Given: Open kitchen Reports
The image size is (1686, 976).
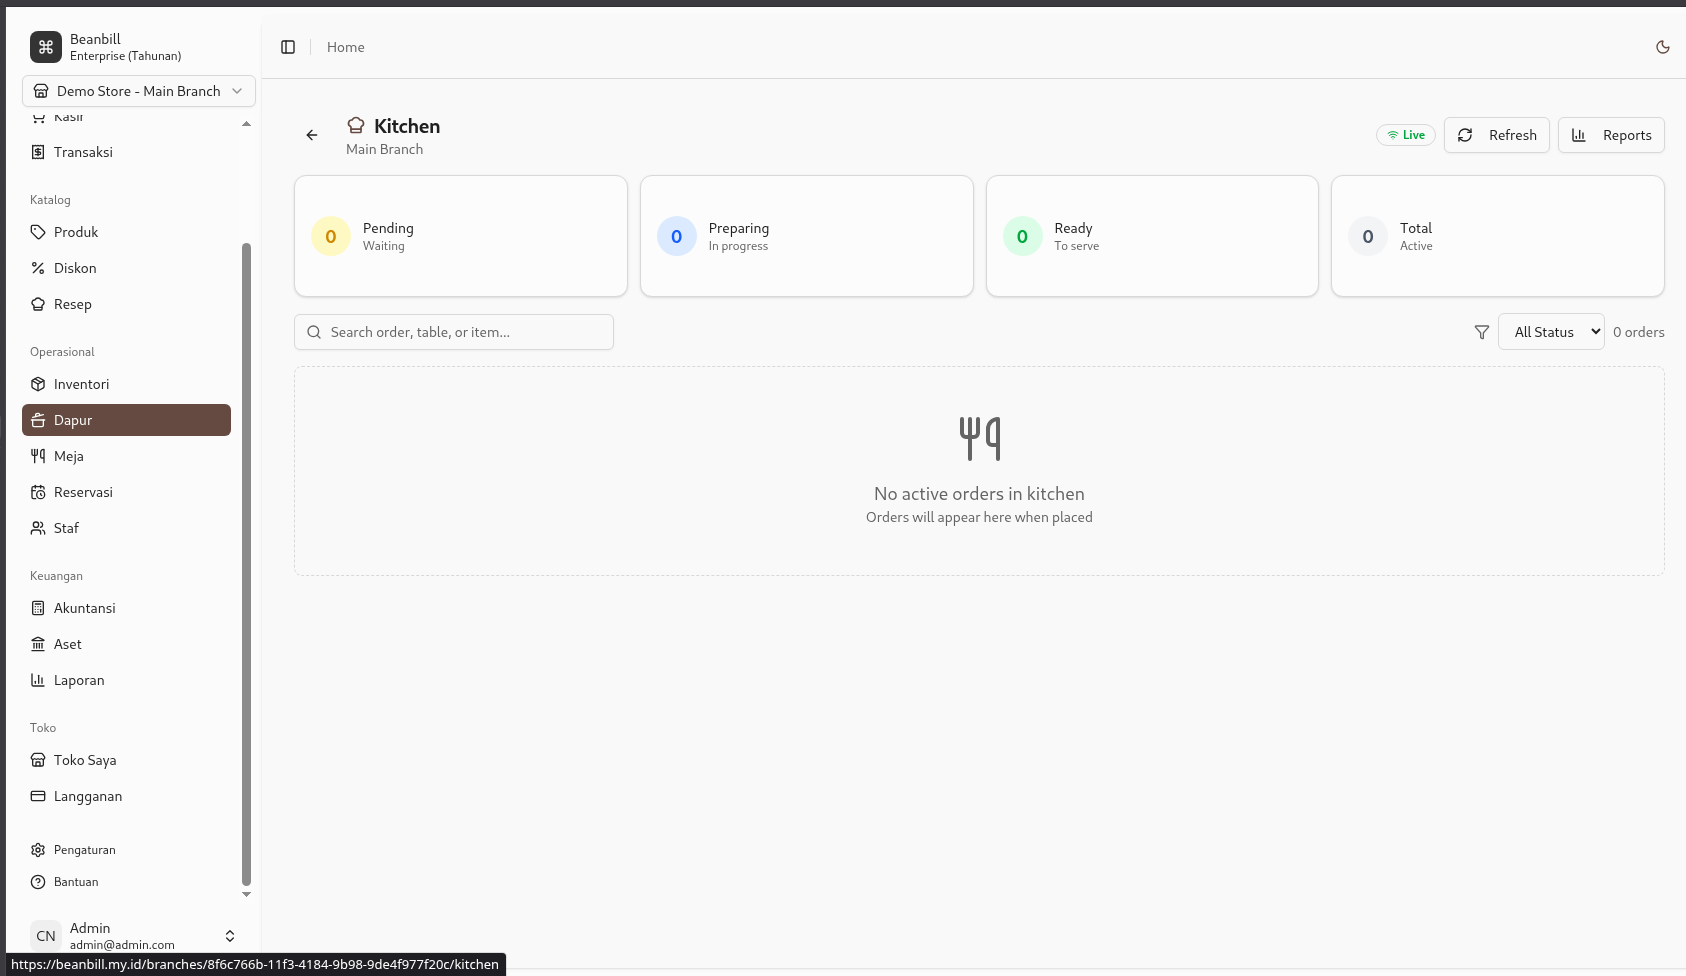Looking at the screenshot, I should click(x=1610, y=135).
